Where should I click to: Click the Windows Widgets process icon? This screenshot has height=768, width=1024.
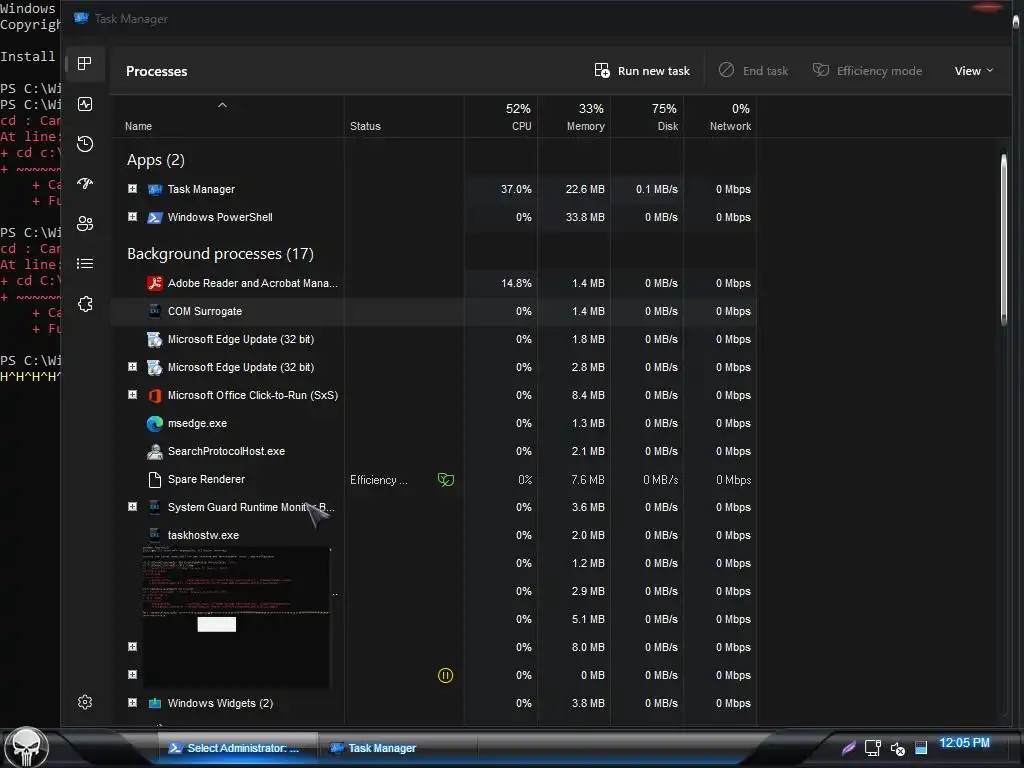(x=155, y=703)
